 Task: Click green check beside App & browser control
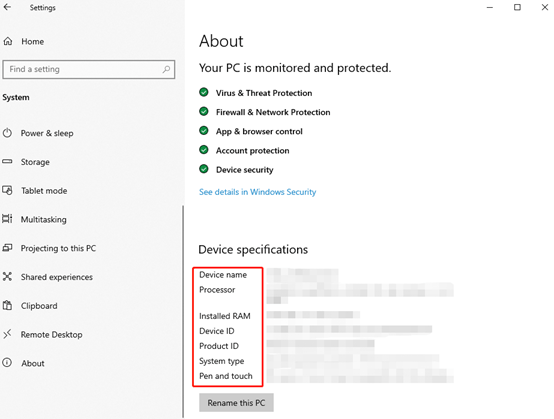point(204,131)
